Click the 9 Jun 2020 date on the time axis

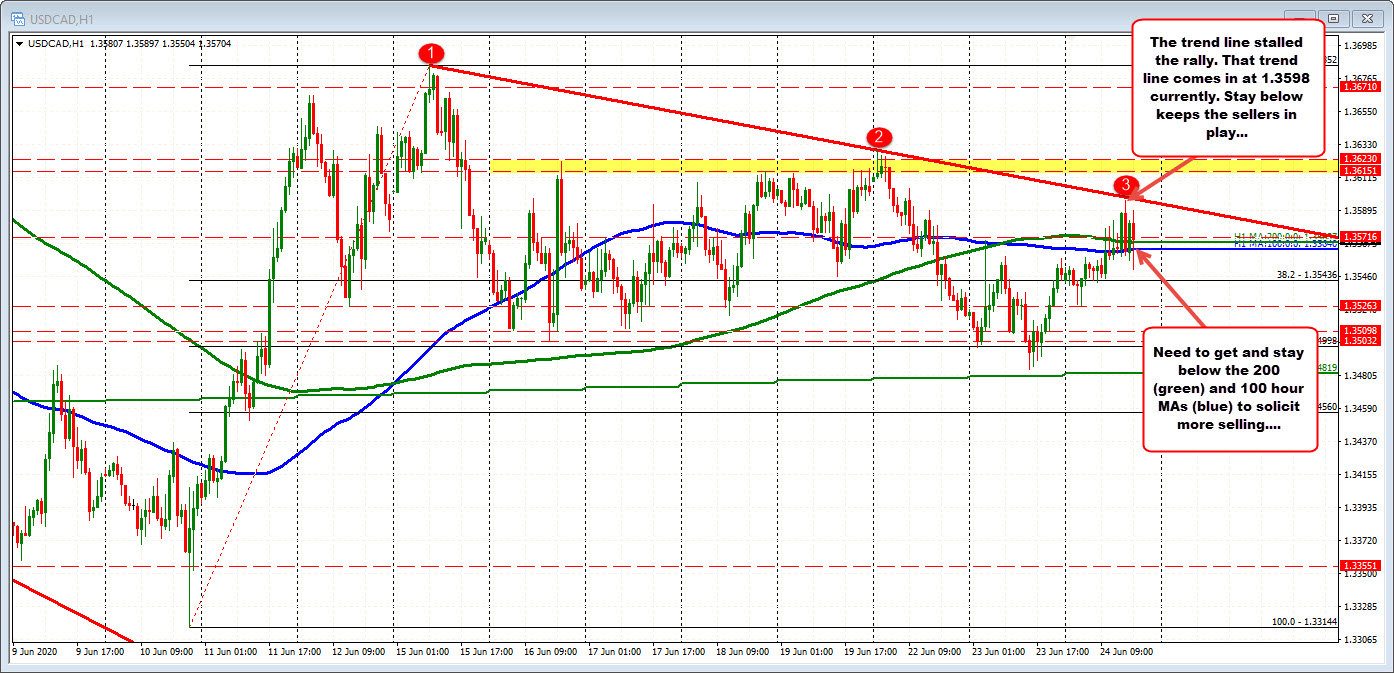coord(37,651)
